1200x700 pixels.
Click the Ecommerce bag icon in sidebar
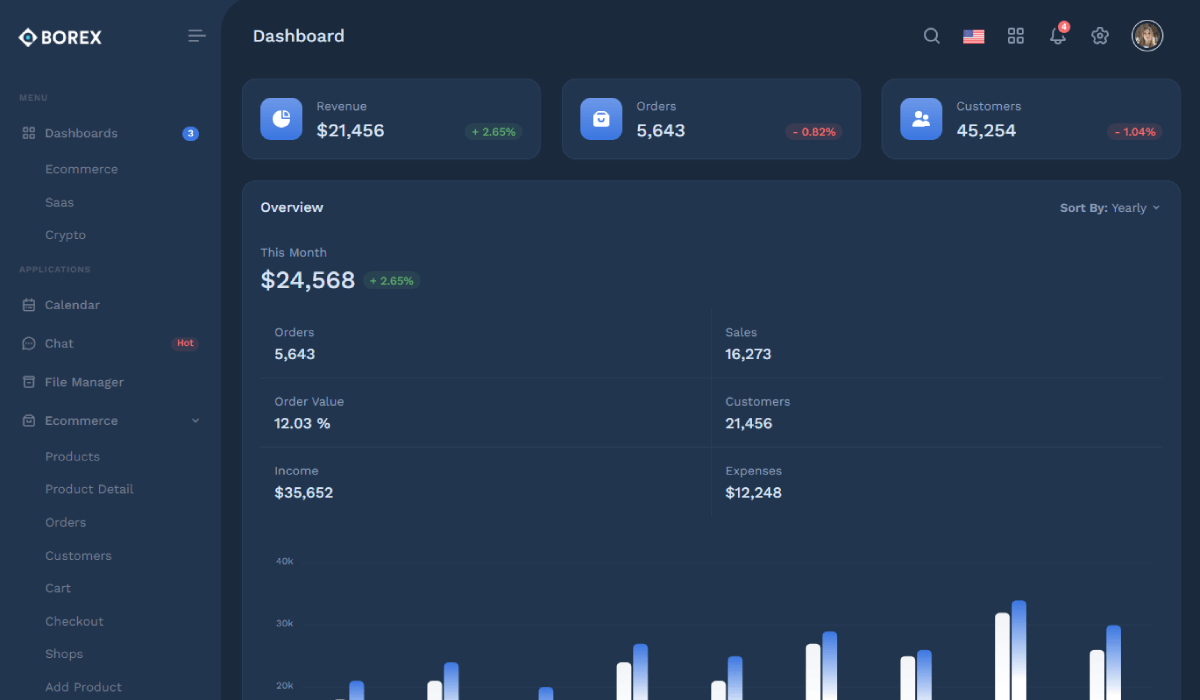pos(29,421)
